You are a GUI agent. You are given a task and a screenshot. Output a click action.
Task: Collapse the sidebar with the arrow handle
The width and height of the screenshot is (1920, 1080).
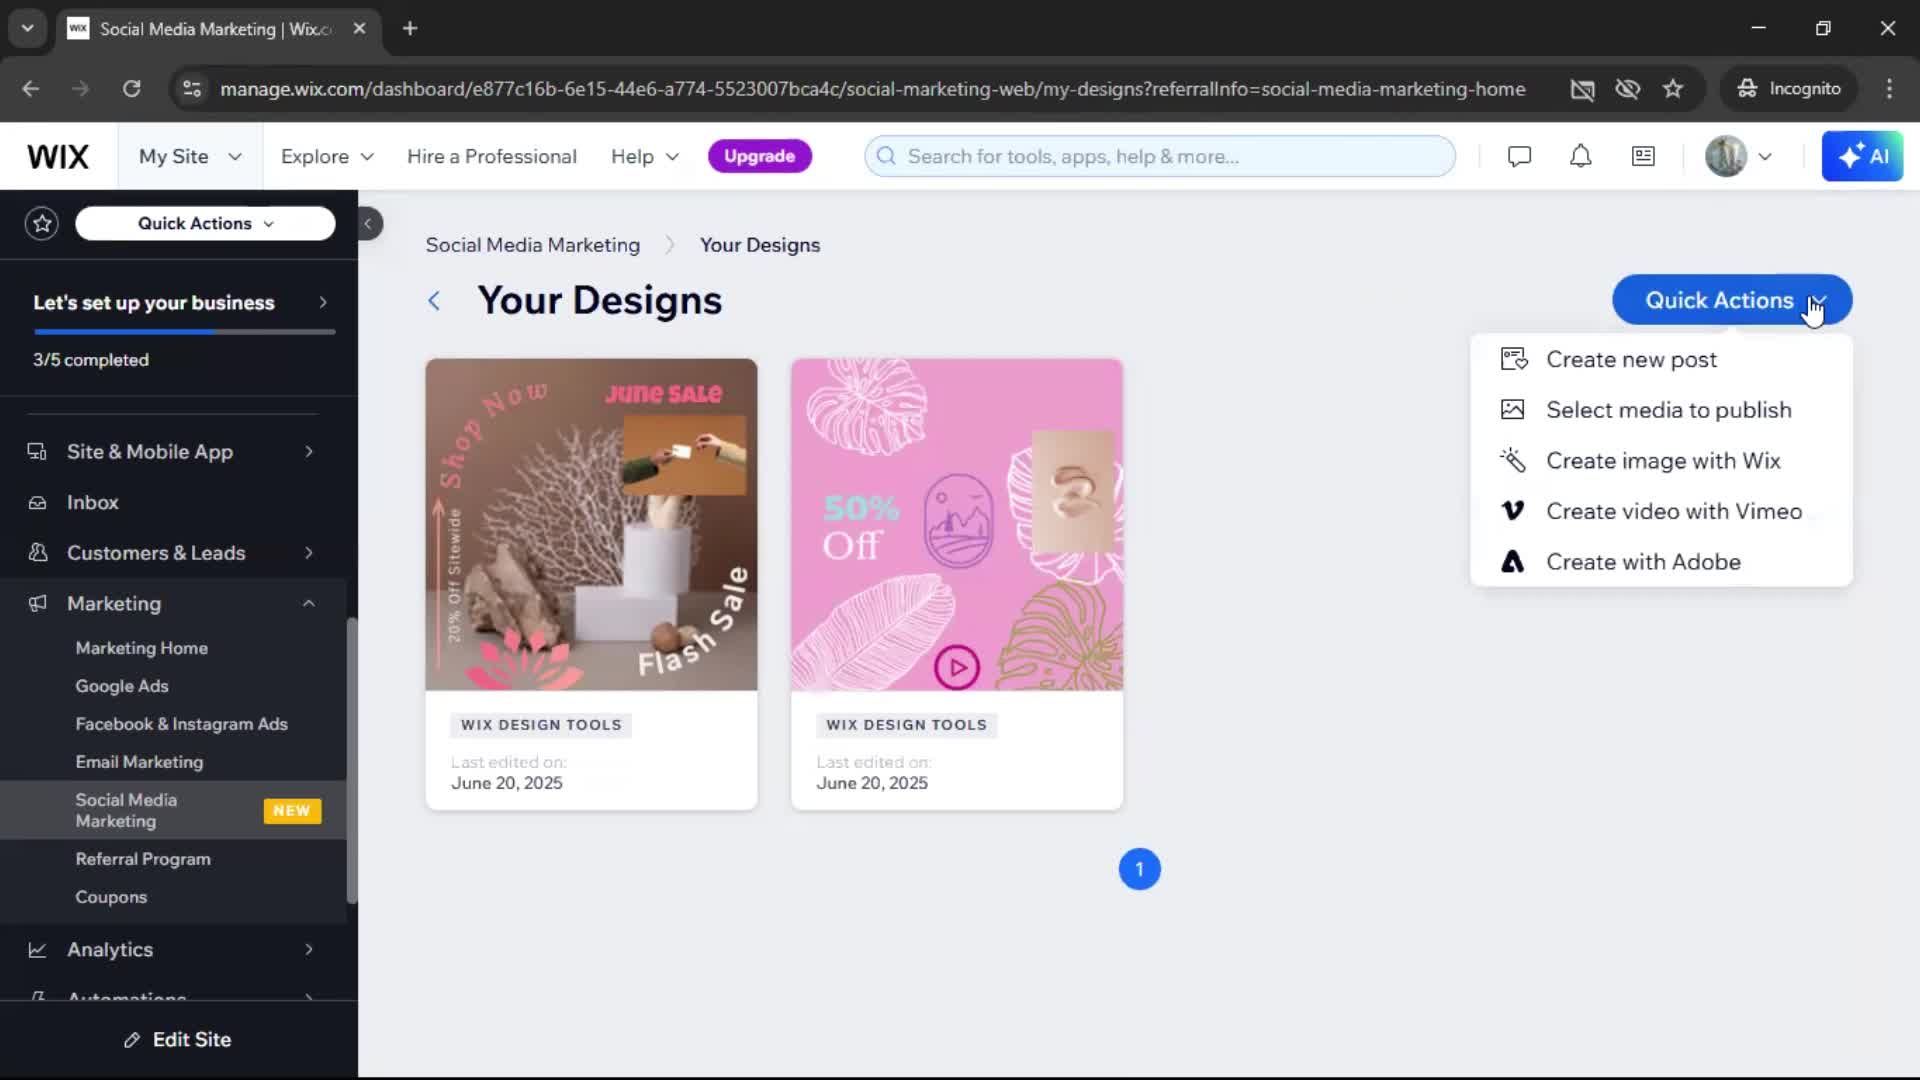(x=368, y=224)
